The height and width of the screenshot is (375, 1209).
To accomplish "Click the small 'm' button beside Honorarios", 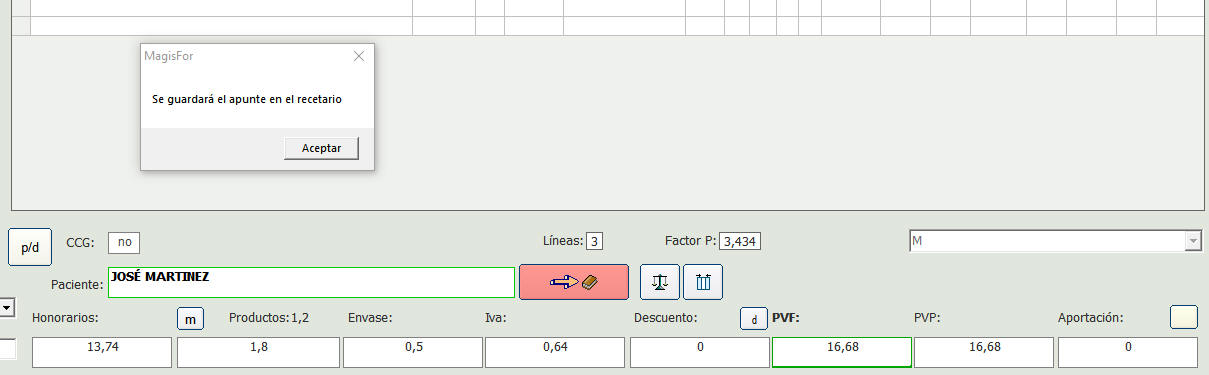I will [190, 318].
